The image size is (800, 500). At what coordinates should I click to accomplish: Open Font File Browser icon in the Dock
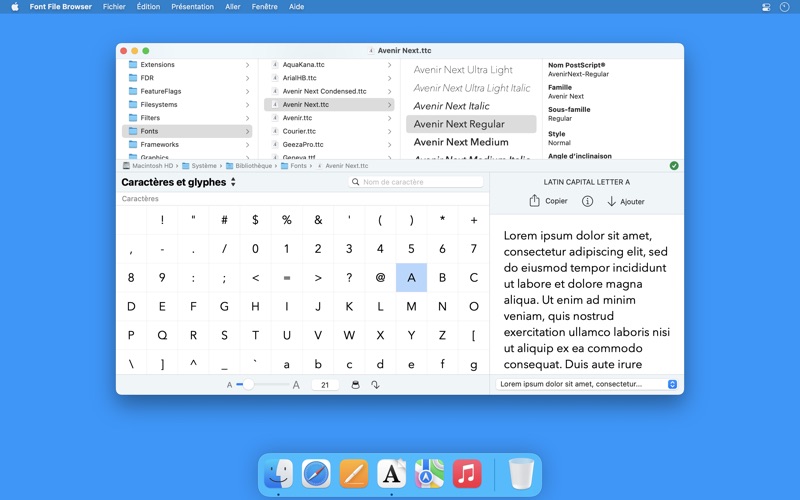click(391, 474)
